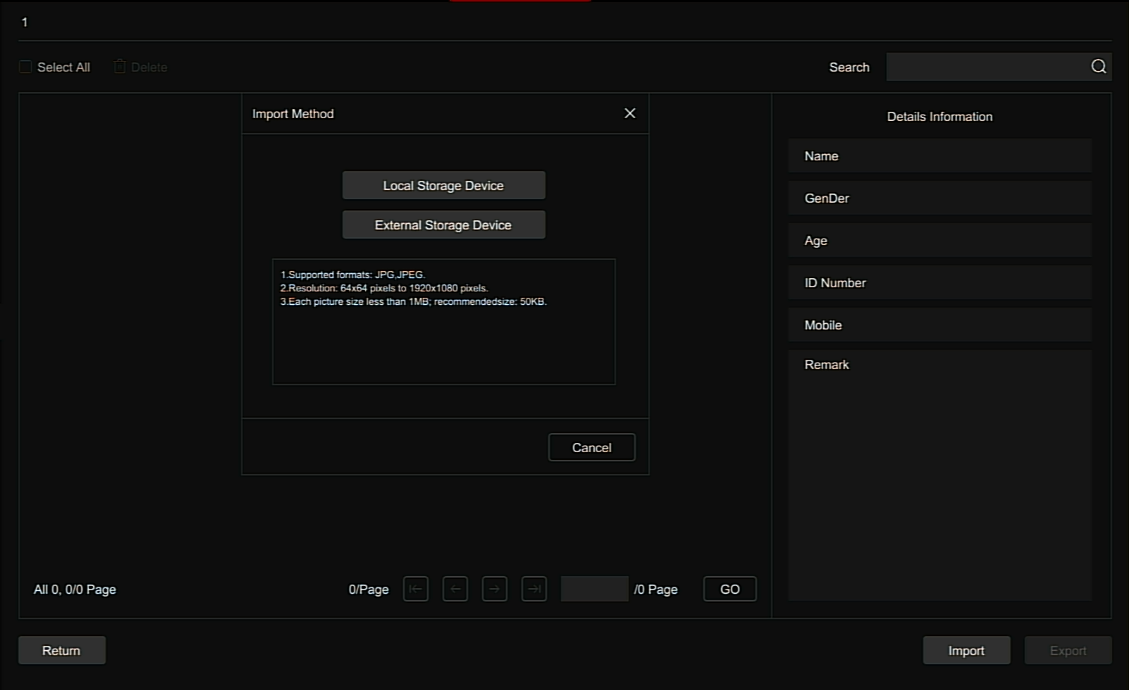Click the GO button

point(730,589)
